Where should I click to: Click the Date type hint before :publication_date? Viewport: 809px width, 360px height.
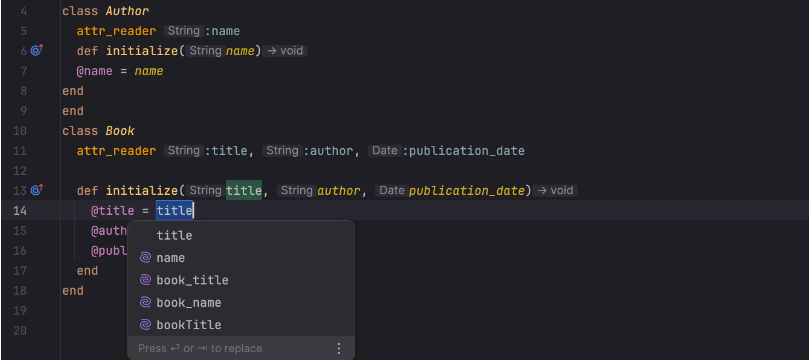click(x=384, y=151)
